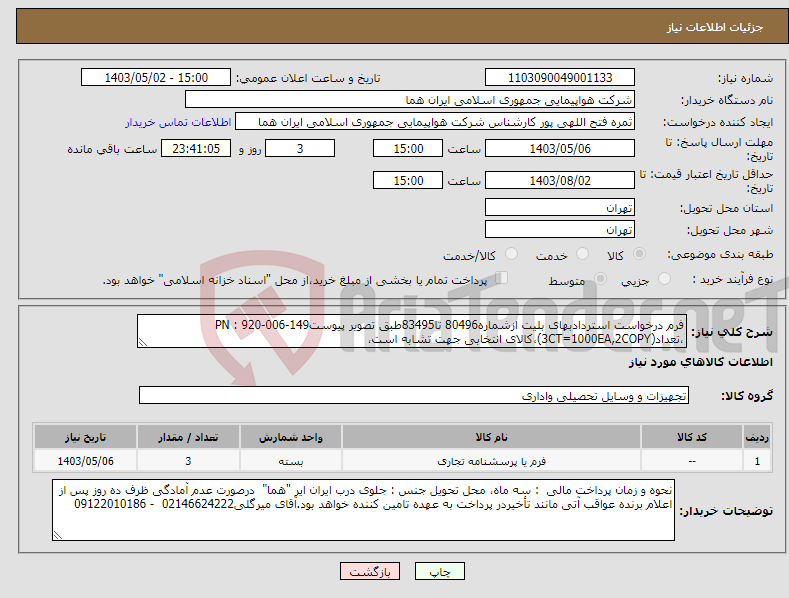Click the goods group field تجهیزات و وسایل تحصیلی واداری
Image resolution: width=789 pixels, height=598 pixels.
click(x=414, y=396)
